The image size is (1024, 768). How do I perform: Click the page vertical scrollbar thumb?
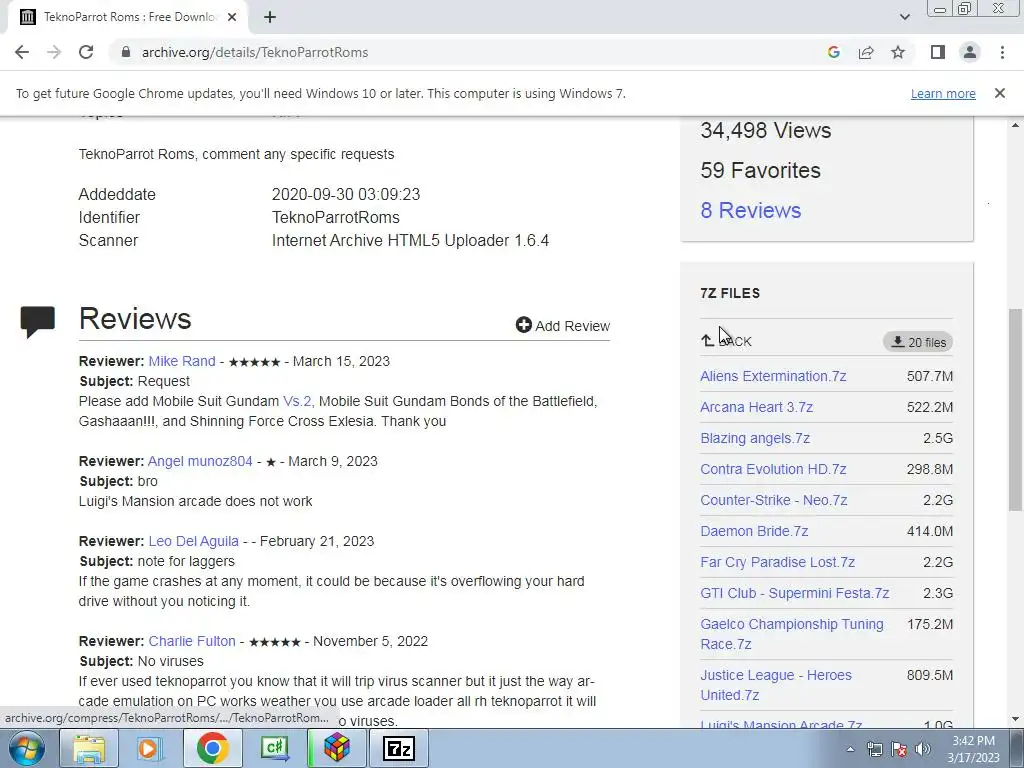pyautogui.click(x=1015, y=409)
